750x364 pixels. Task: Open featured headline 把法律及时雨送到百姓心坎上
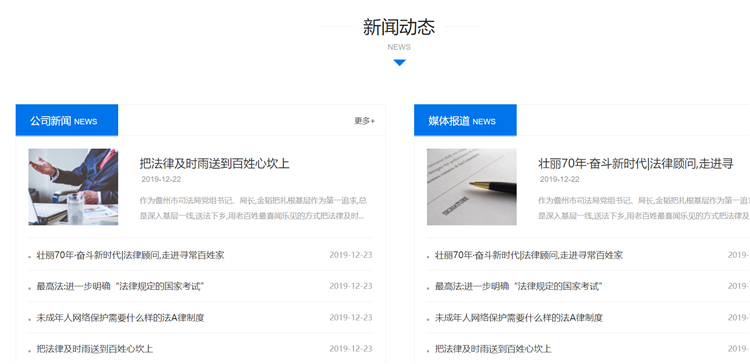point(214,164)
